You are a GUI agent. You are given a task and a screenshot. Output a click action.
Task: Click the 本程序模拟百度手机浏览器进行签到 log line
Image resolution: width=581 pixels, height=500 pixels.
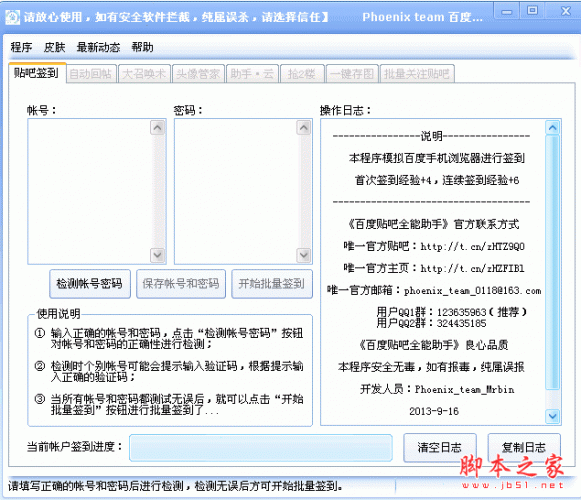click(437, 158)
